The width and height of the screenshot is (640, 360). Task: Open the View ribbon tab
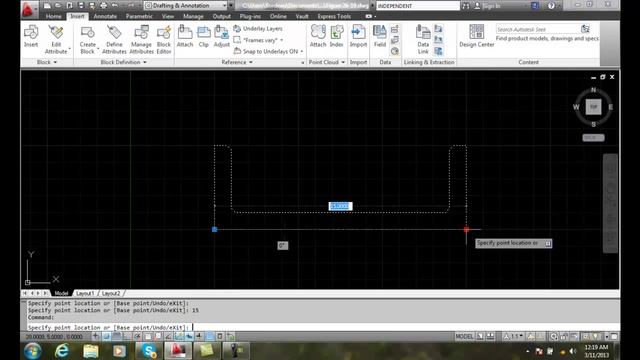(x=168, y=16)
